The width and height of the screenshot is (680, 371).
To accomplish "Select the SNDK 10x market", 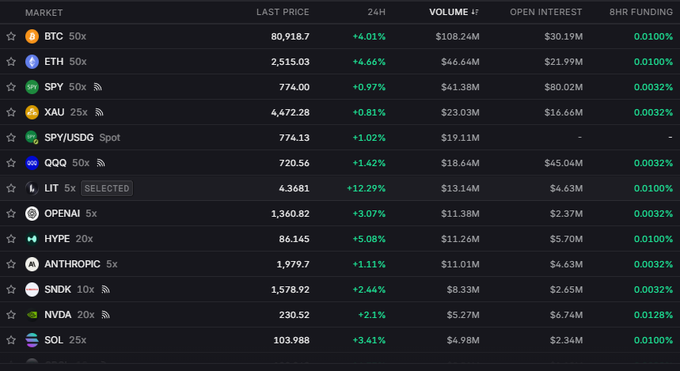I will 340,289.
